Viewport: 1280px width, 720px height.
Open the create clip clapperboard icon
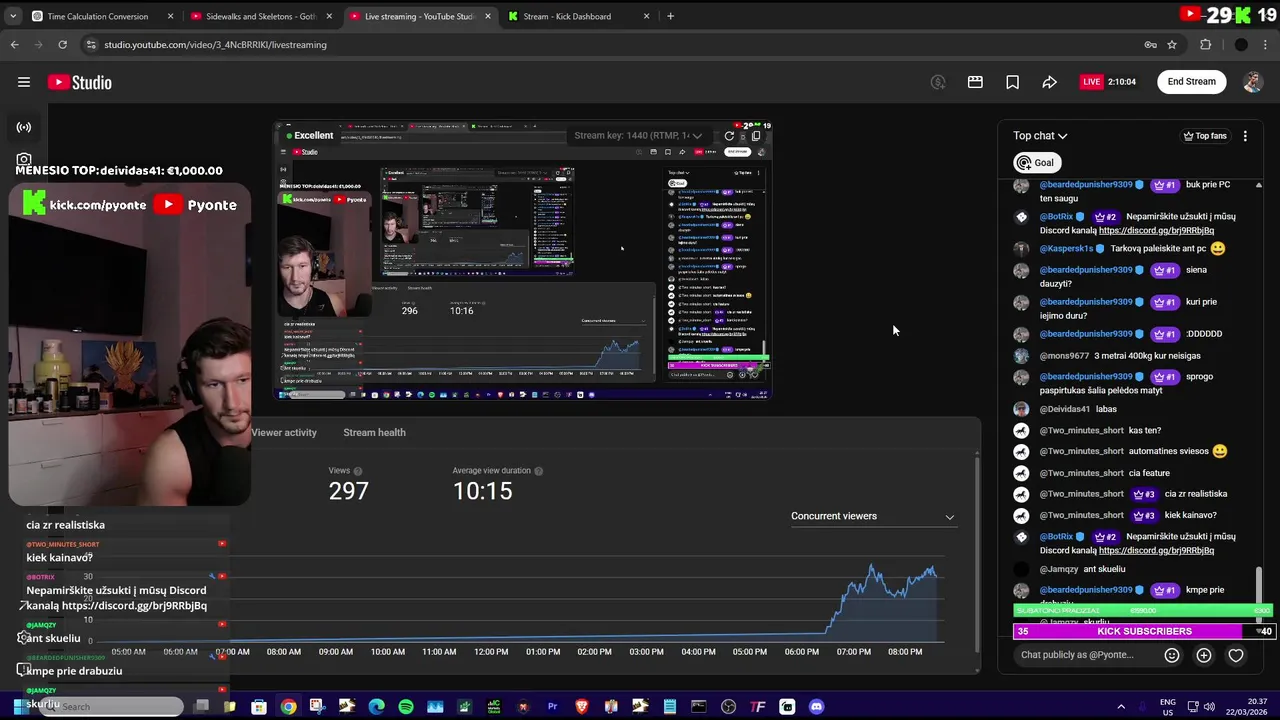975,82
